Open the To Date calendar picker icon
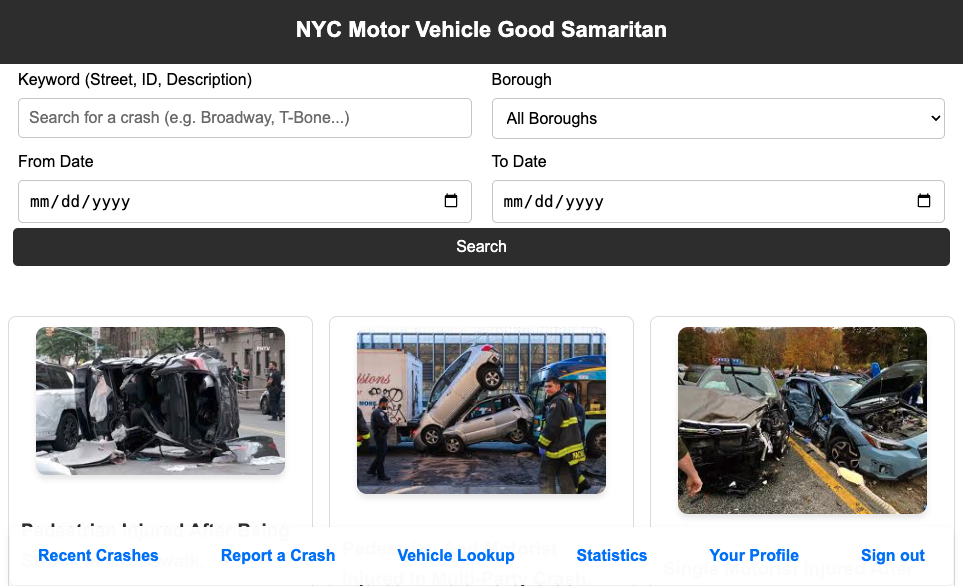Viewport: 963px width, 586px height. (924, 201)
